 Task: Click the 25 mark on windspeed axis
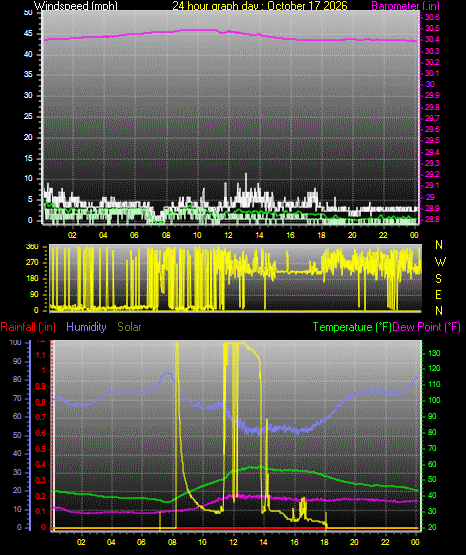[x=28, y=116]
